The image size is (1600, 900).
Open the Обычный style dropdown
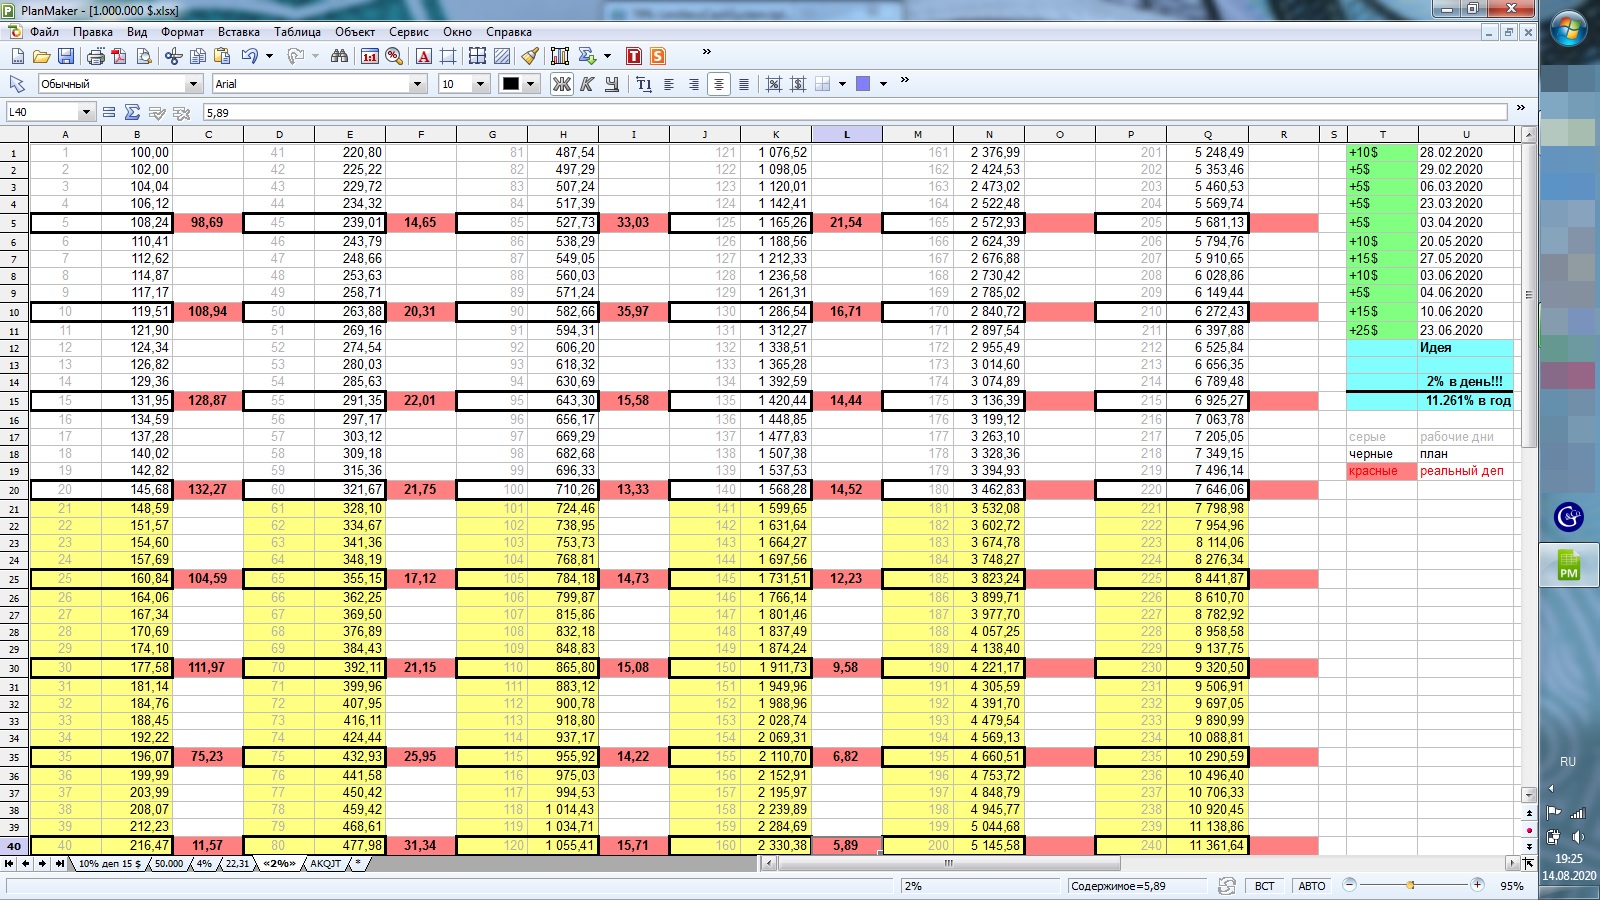coord(194,84)
